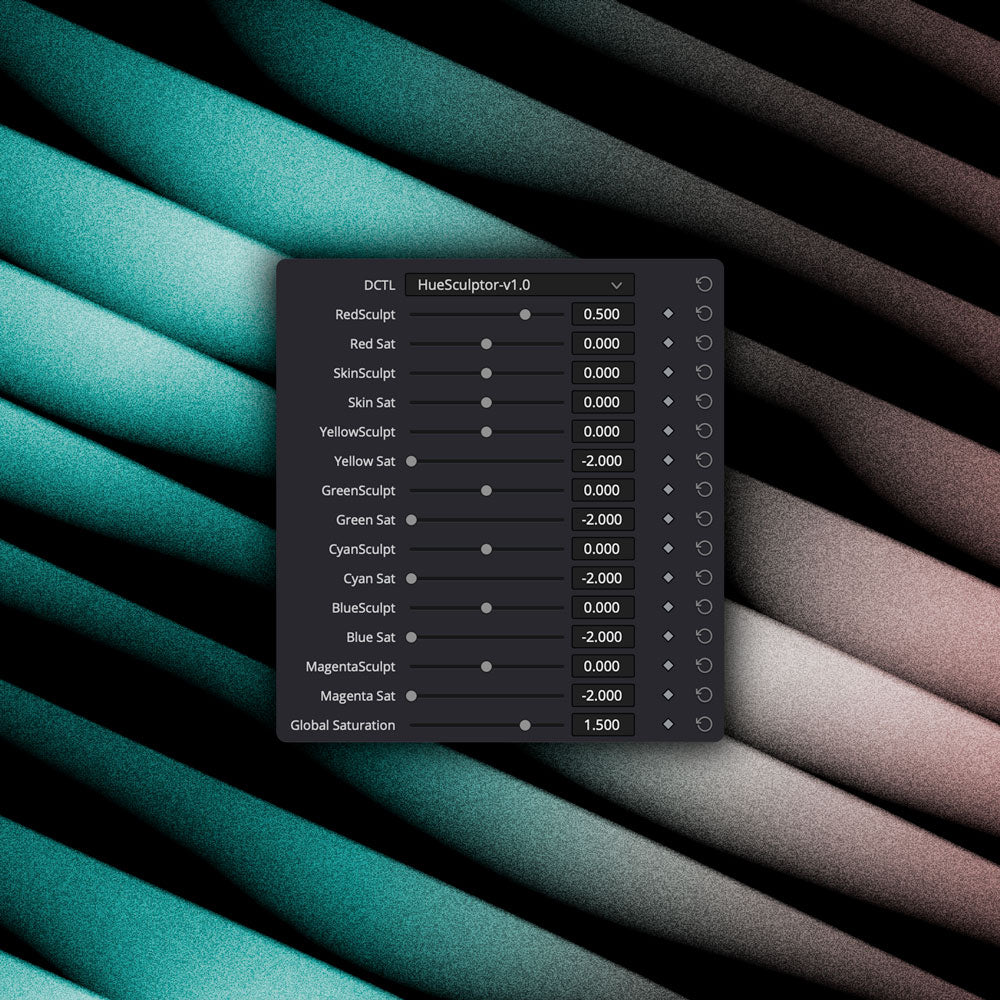1000x1000 pixels.
Task: Reset the YellowSculpt parameter
Action: 703,431
